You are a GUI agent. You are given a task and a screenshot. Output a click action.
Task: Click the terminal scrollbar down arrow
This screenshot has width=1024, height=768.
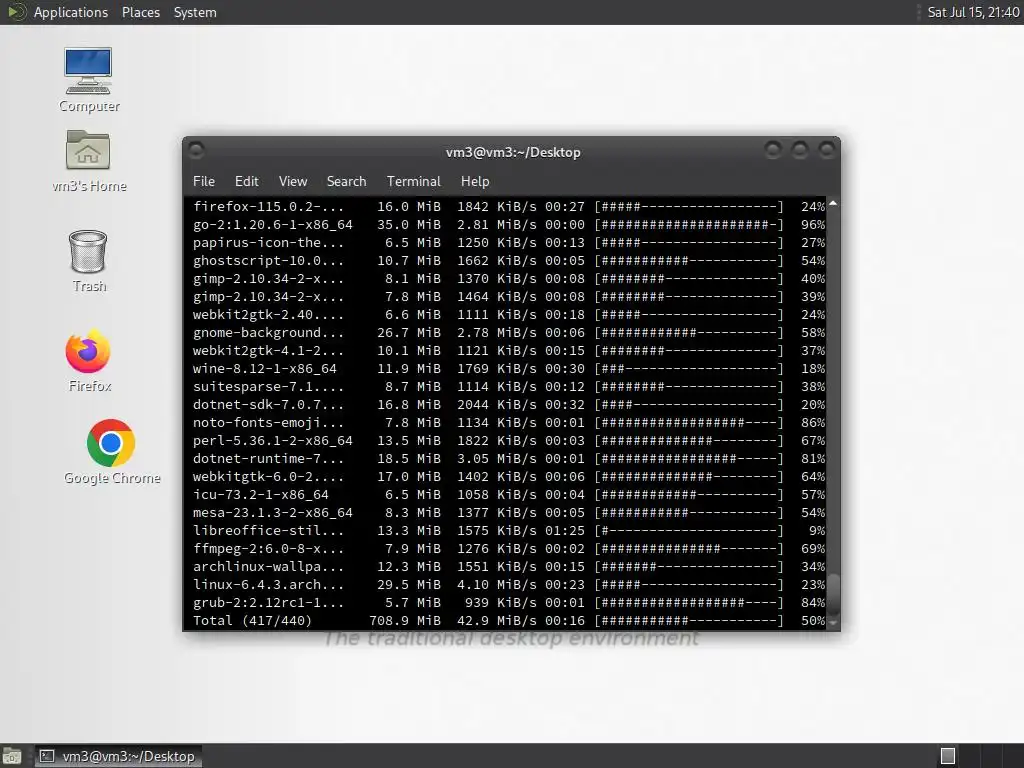(833, 623)
